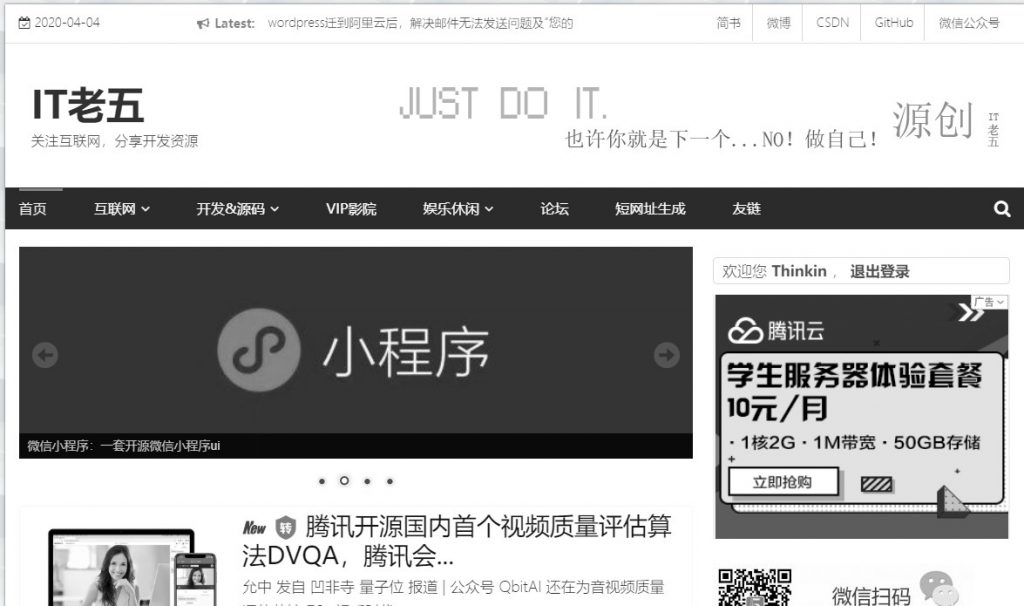Open the latest wordpress news headline
This screenshot has width=1024, height=606.
pos(420,24)
